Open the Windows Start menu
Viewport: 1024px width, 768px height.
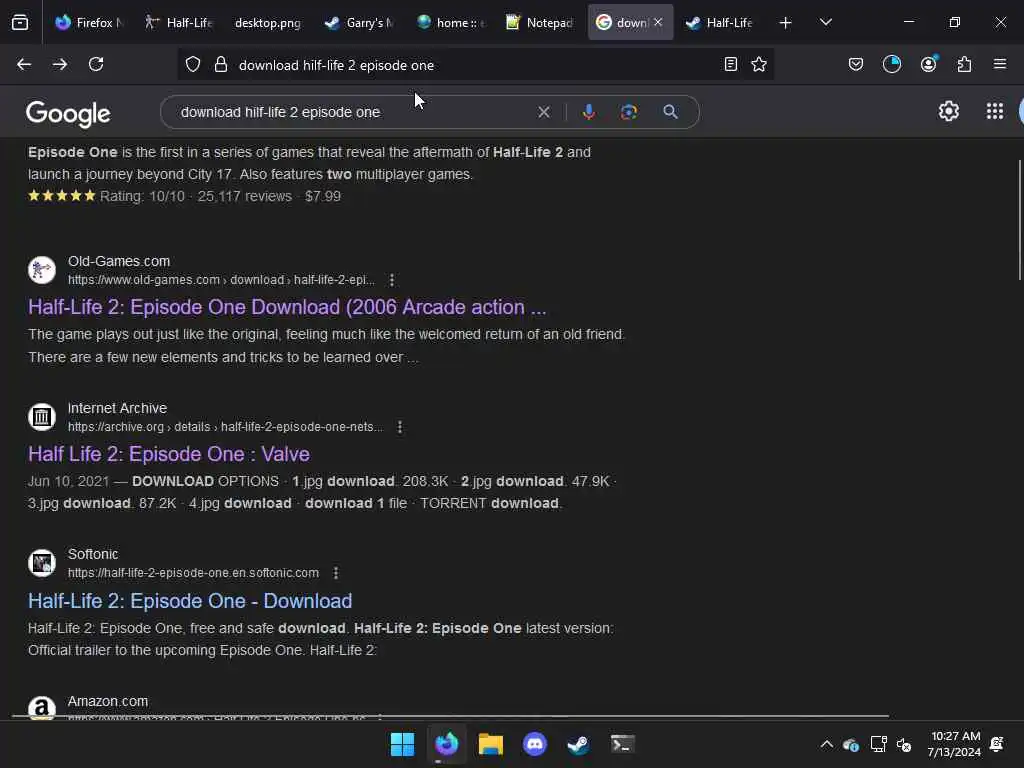[402, 744]
